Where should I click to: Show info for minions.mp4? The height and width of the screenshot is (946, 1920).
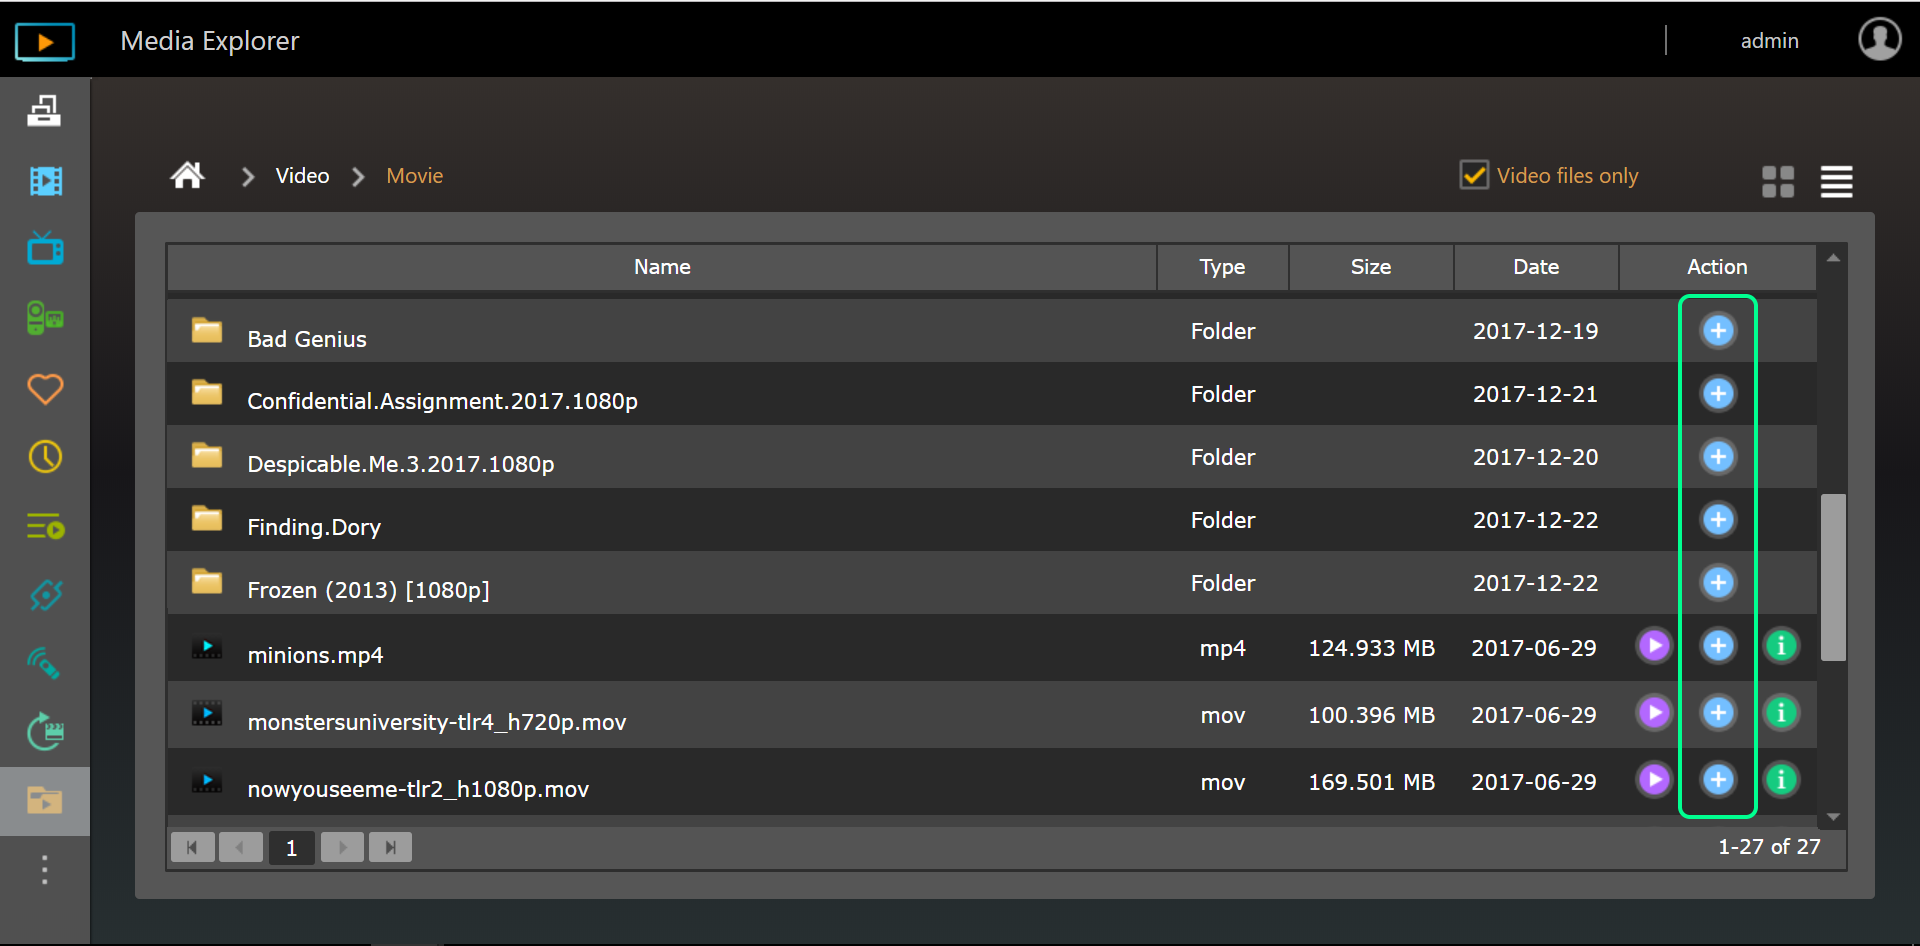pyautogui.click(x=1781, y=646)
